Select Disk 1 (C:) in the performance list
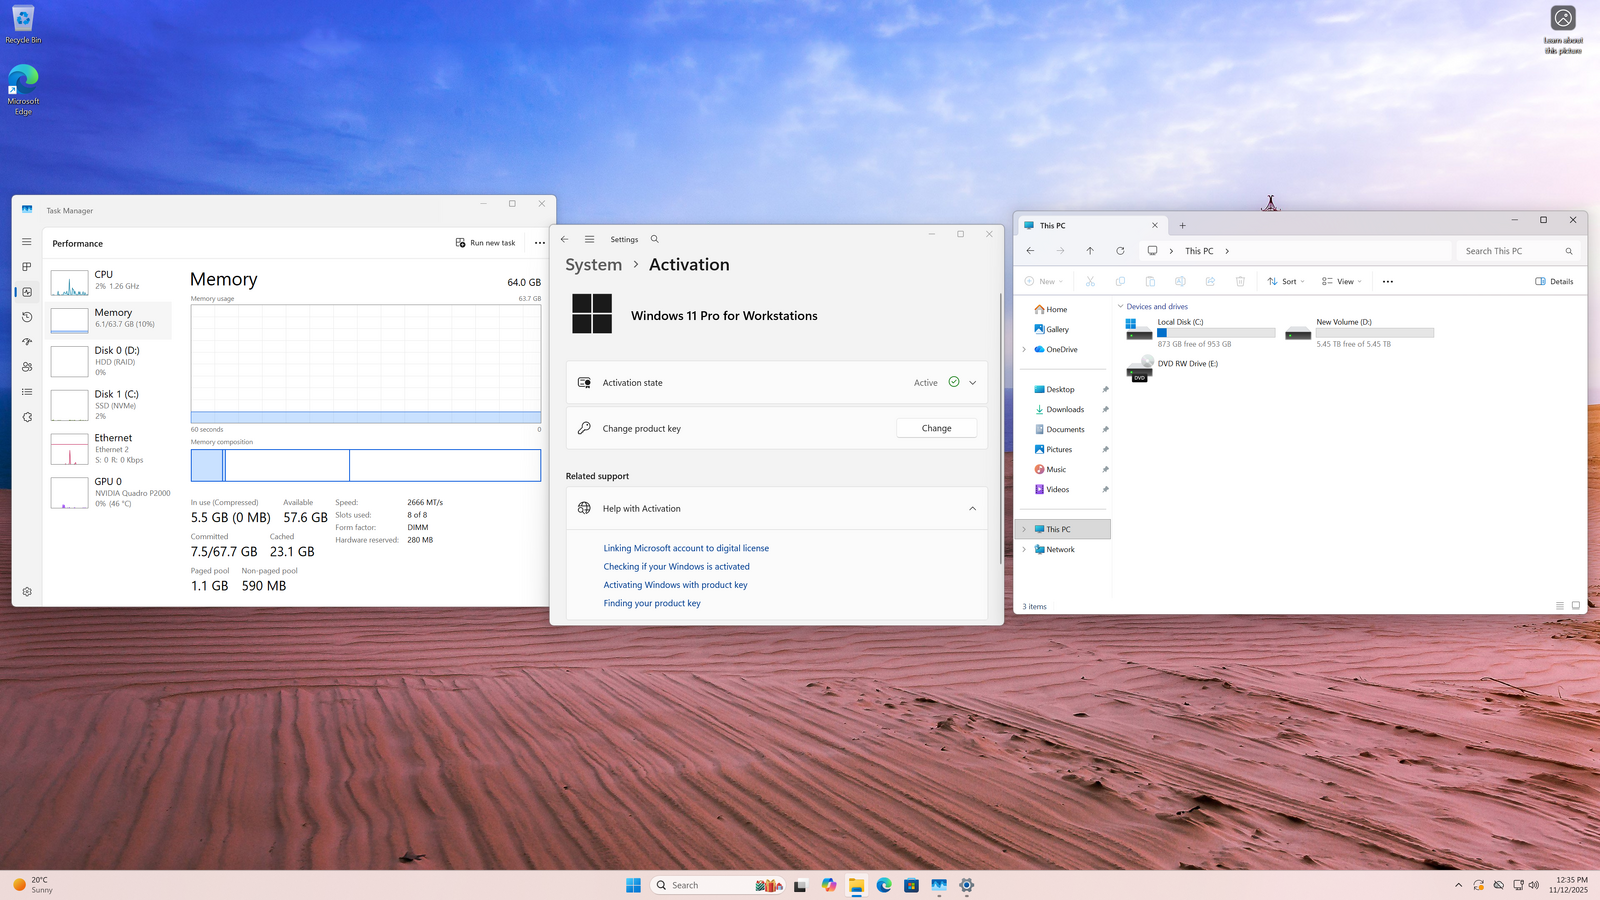The image size is (1600, 900). [x=110, y=404]
